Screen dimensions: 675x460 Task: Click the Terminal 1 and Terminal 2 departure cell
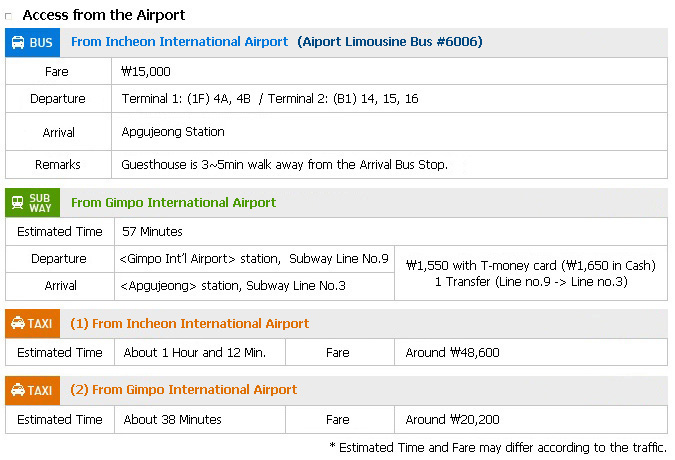click(389, 99)
